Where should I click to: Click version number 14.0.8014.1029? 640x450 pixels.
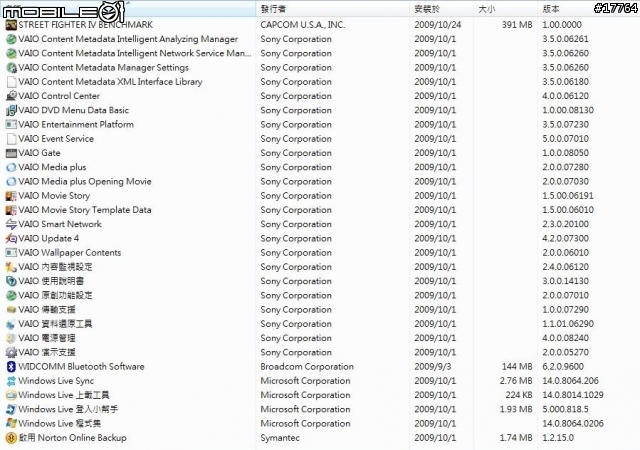tap(573, 395)
